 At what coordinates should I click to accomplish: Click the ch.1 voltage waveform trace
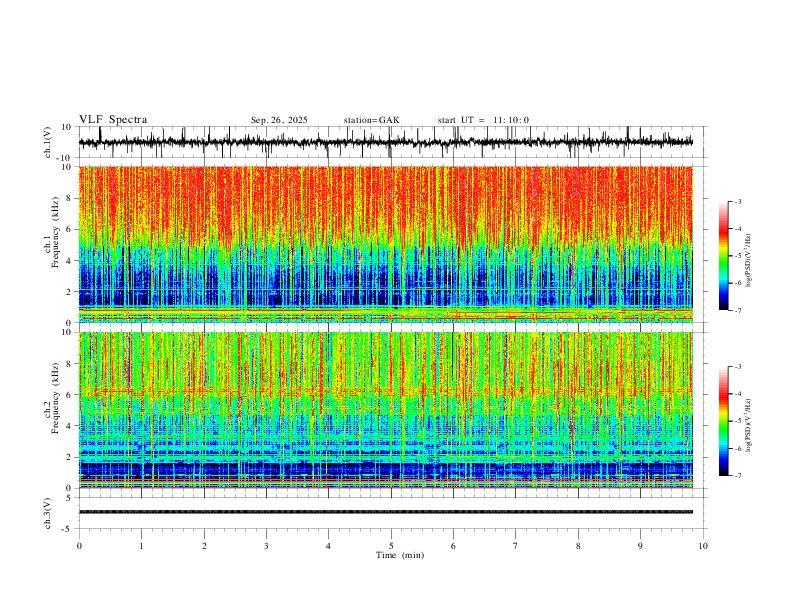(x=386, y=142)
